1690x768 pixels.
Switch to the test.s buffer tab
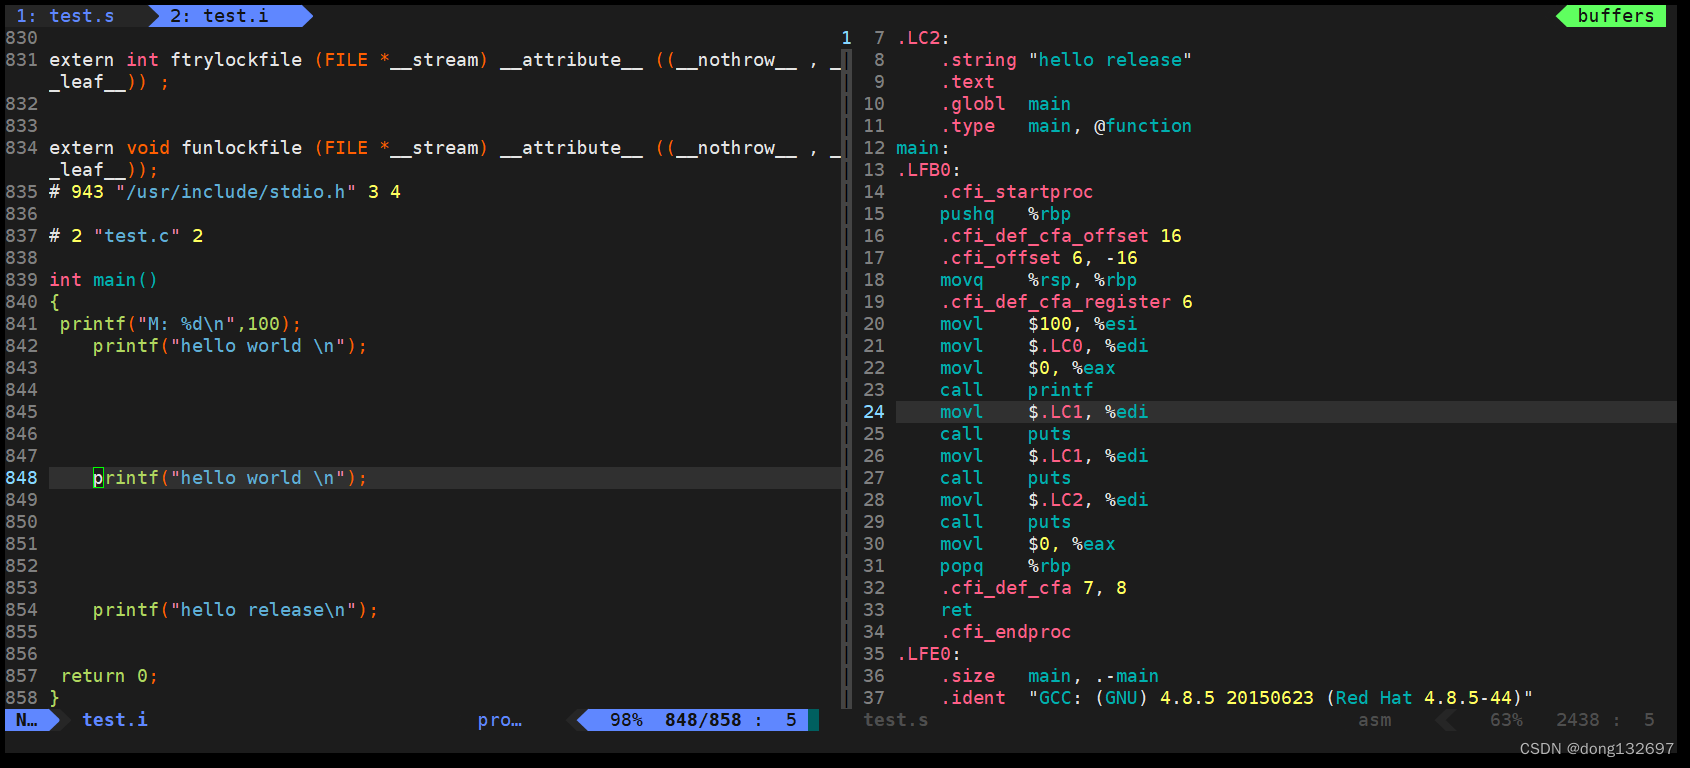point(65,16)
